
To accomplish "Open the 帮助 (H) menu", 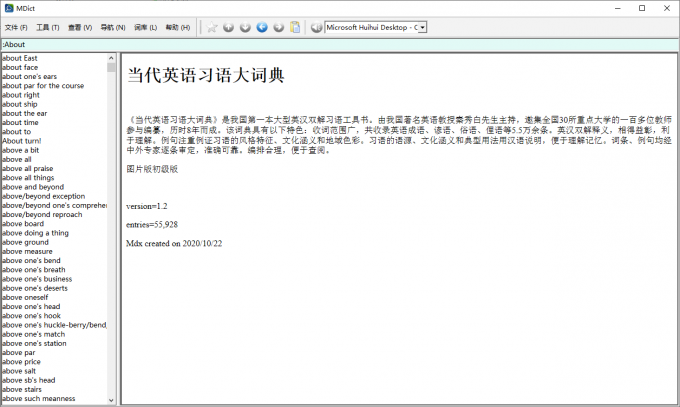I will point(177,27).
